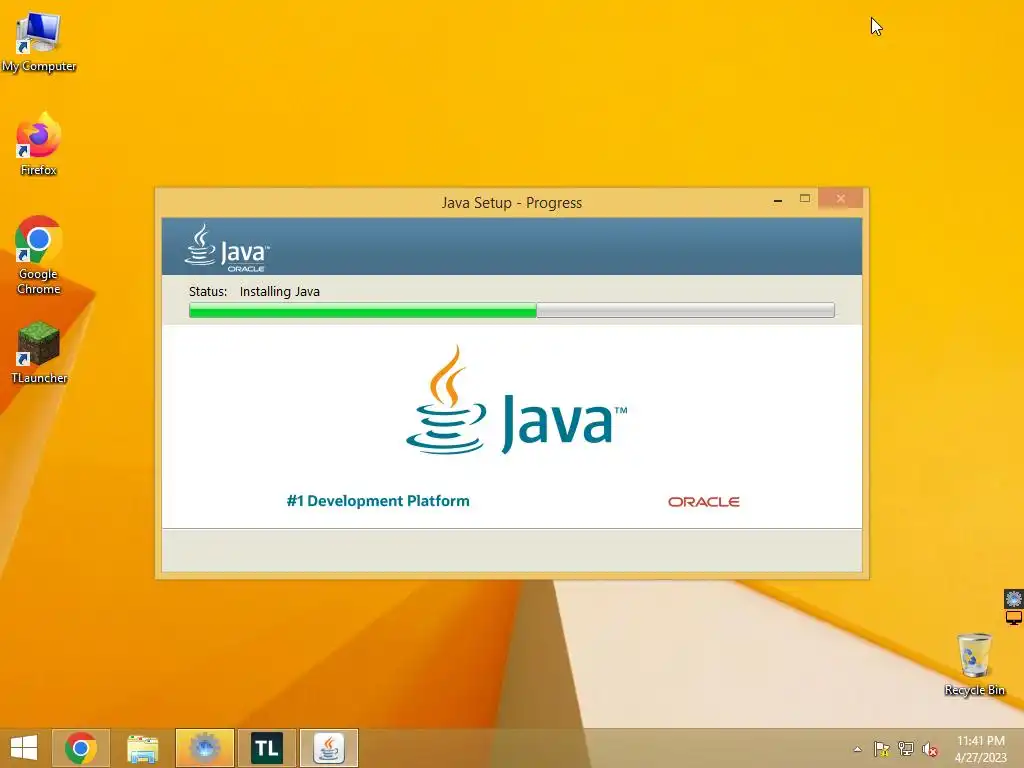Open the clock showing 11:41 PM
1024x768 pixels.
click(980, 749)
